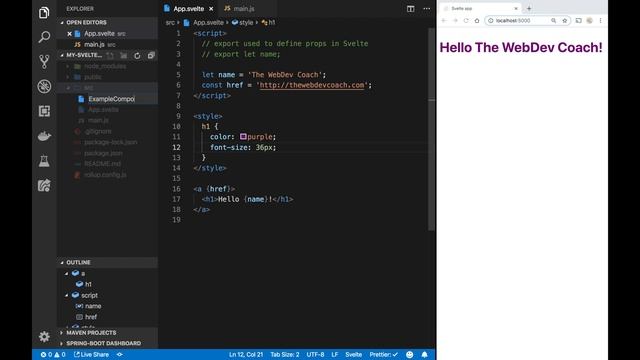
Task: Close App.svelte in Open Editors list
Action: point(69,34)
